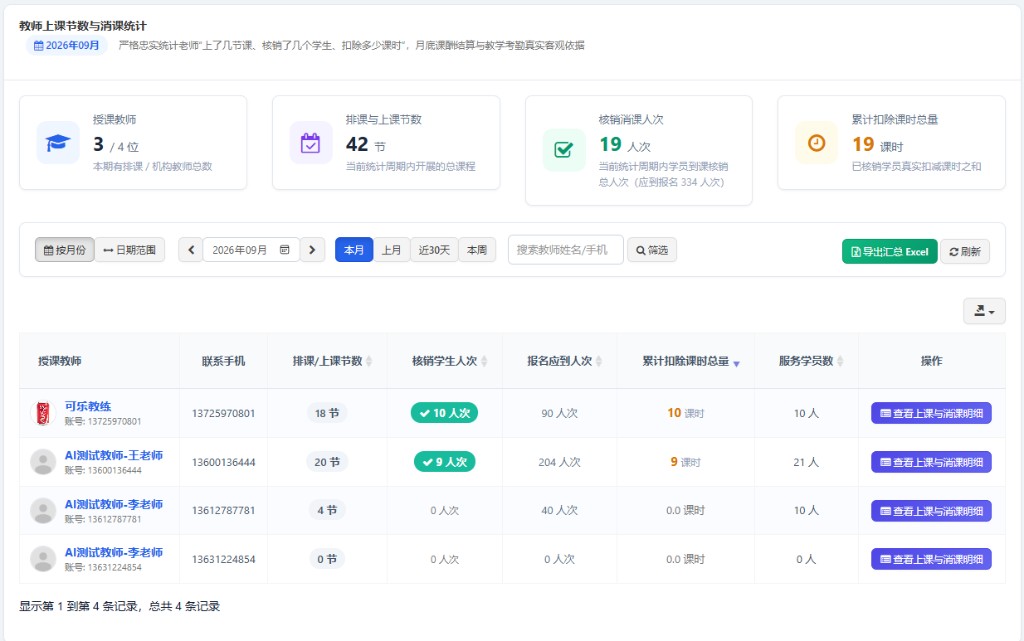Click avatar of AI测试教师-王老师
The width and height of the screenshot is (1024, 641).
tap(43, 462)
